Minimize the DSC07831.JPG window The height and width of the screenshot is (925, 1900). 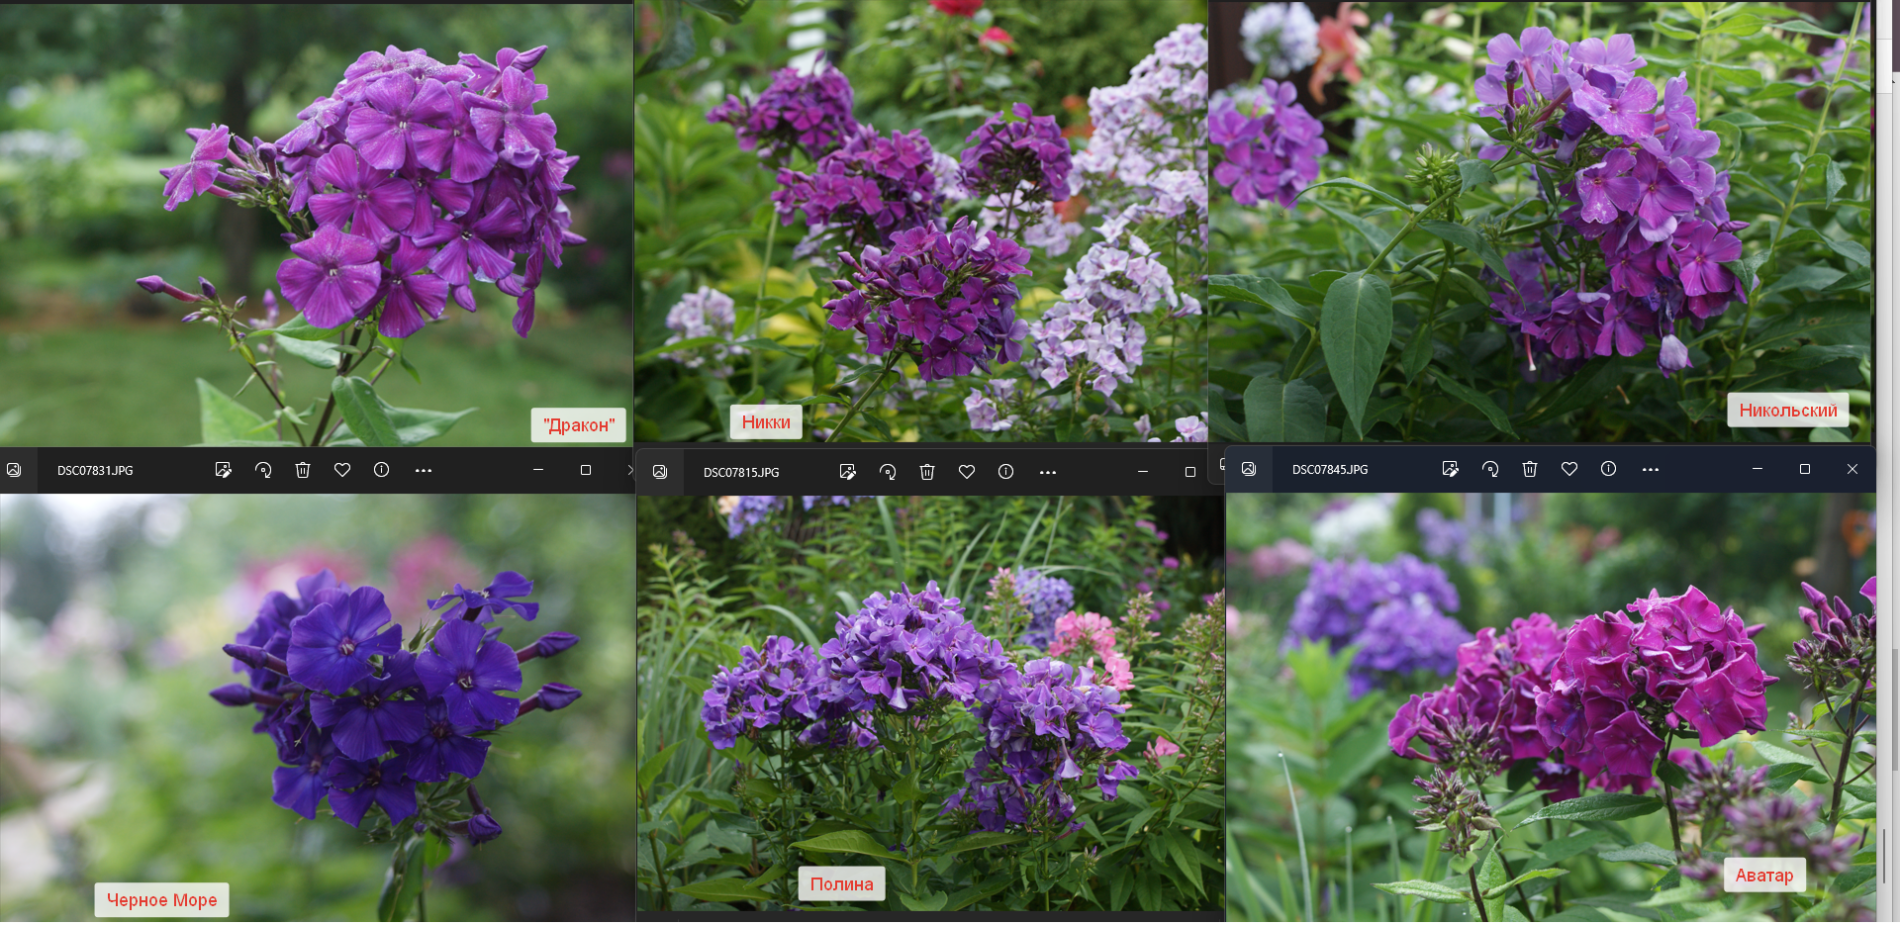point(538,470)
